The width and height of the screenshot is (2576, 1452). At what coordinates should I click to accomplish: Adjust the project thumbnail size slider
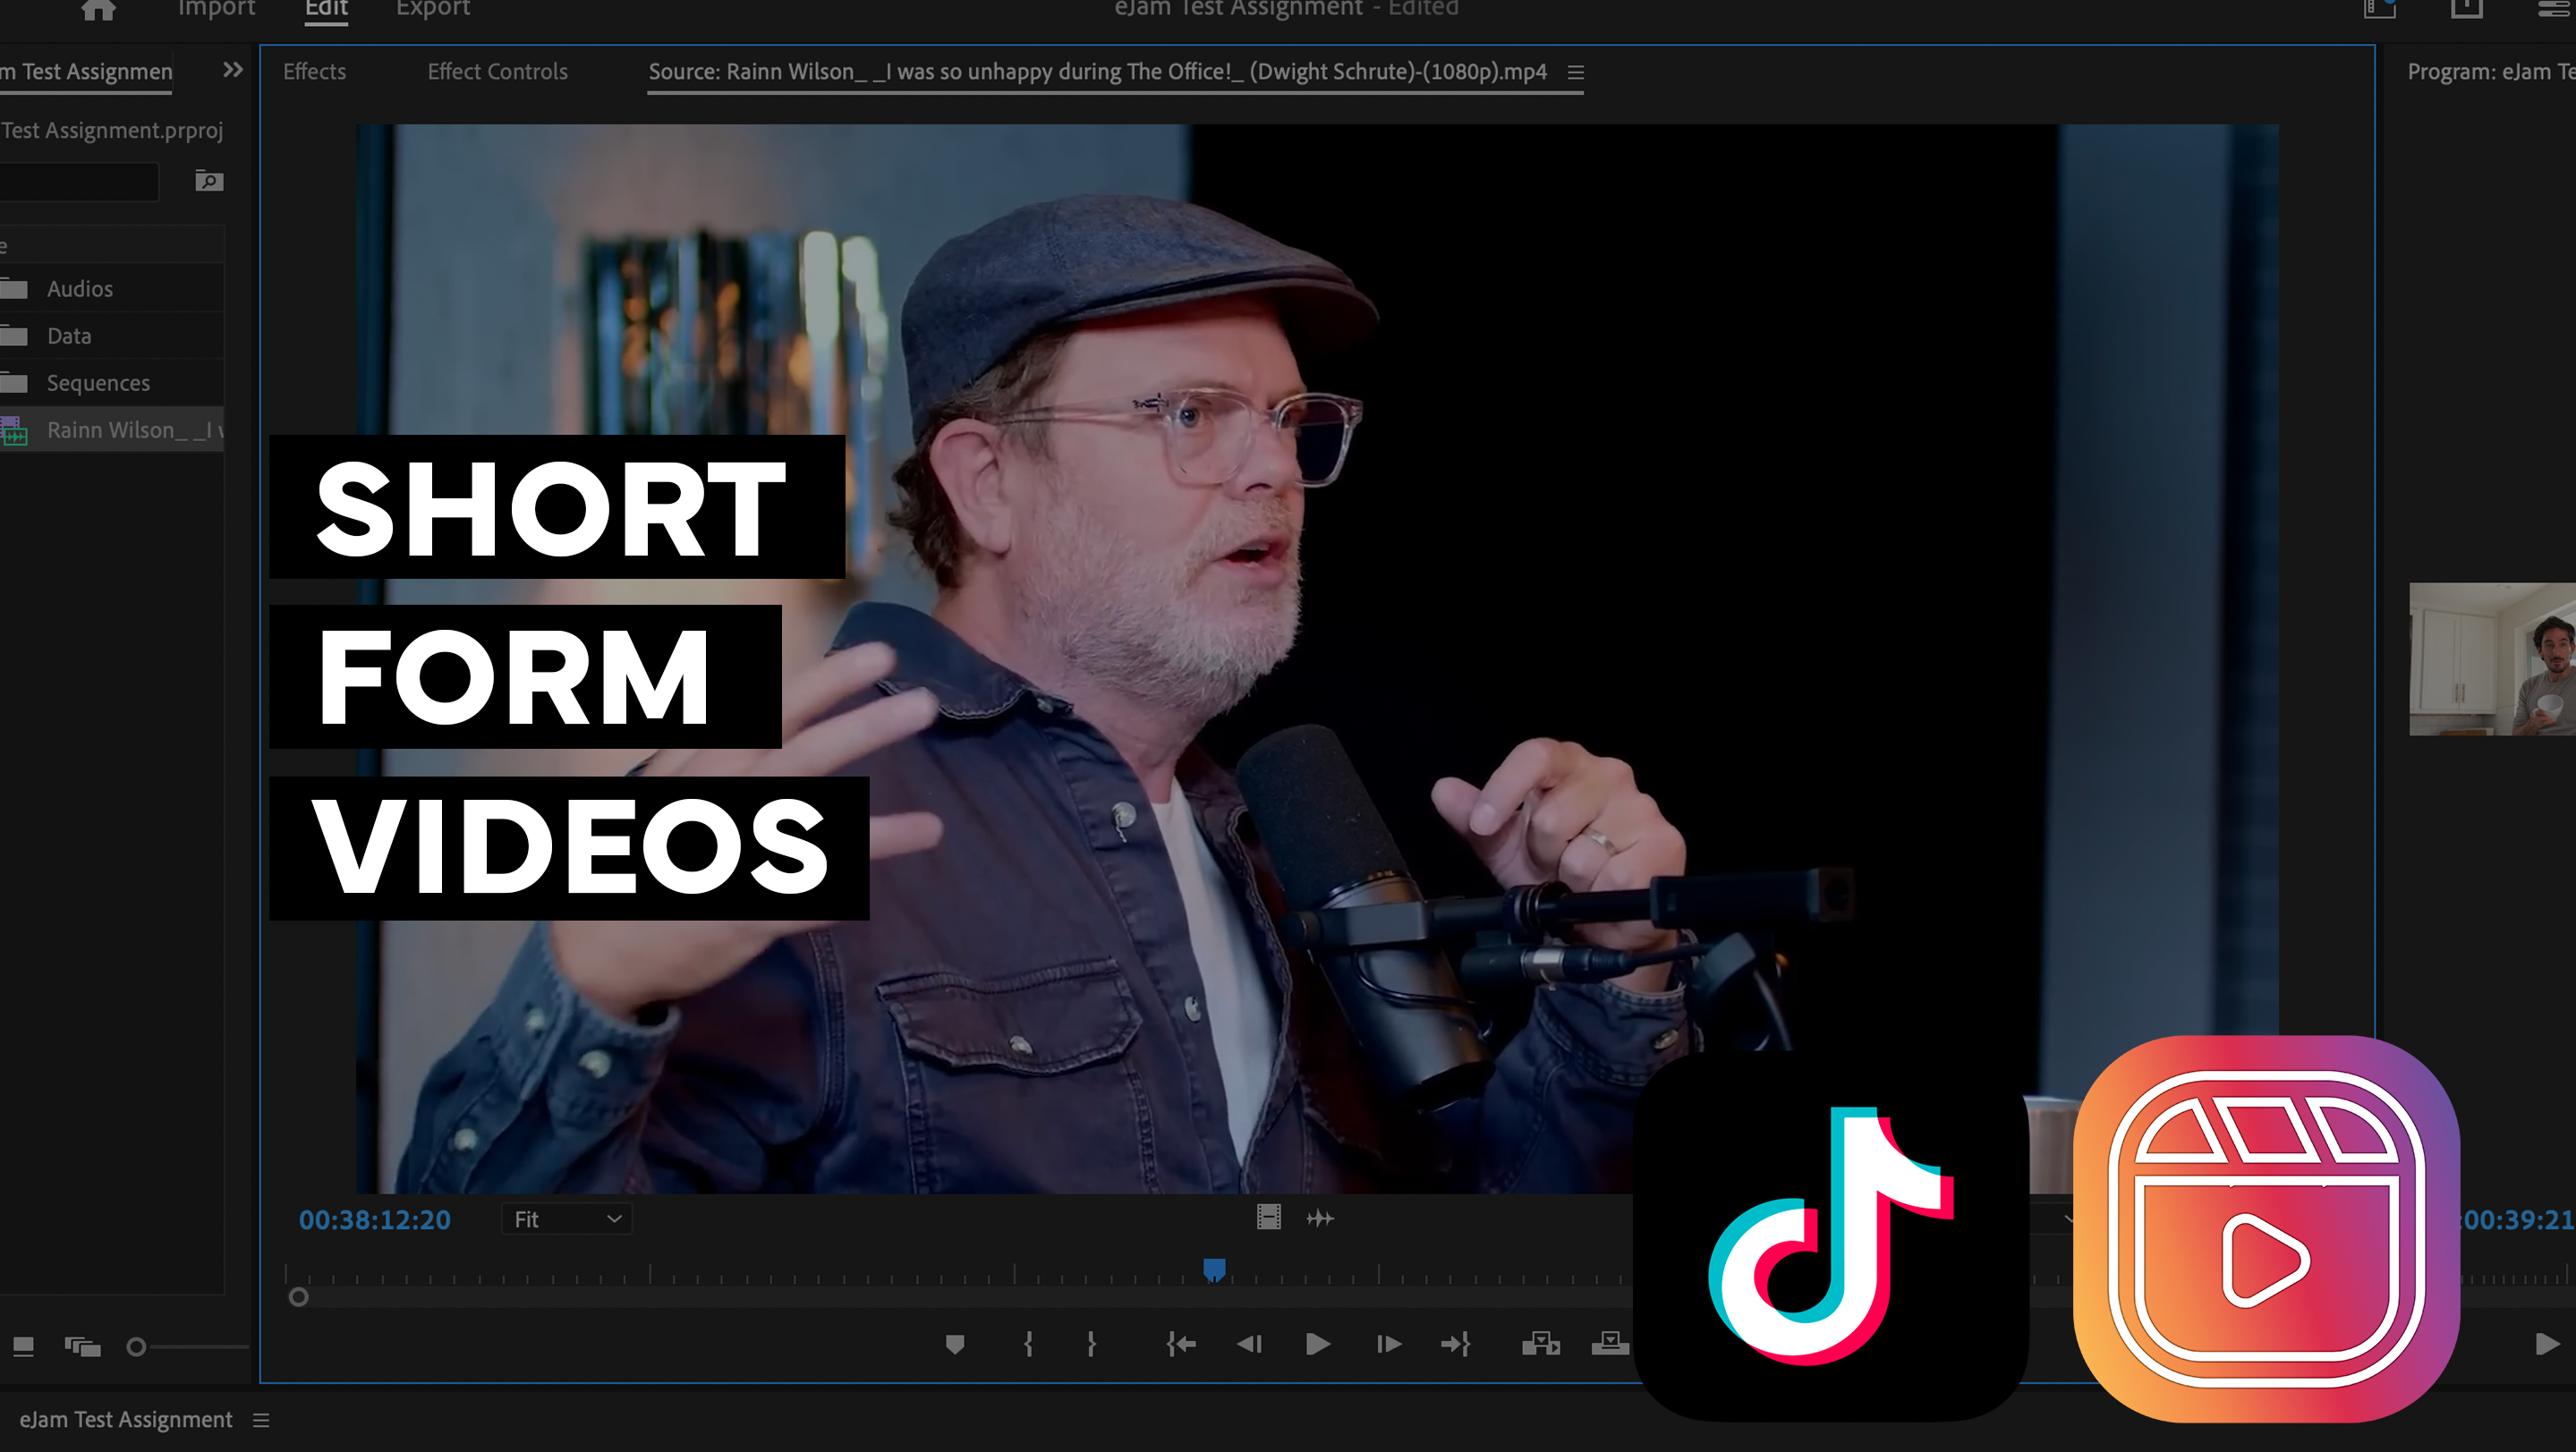coord(136,1347)
